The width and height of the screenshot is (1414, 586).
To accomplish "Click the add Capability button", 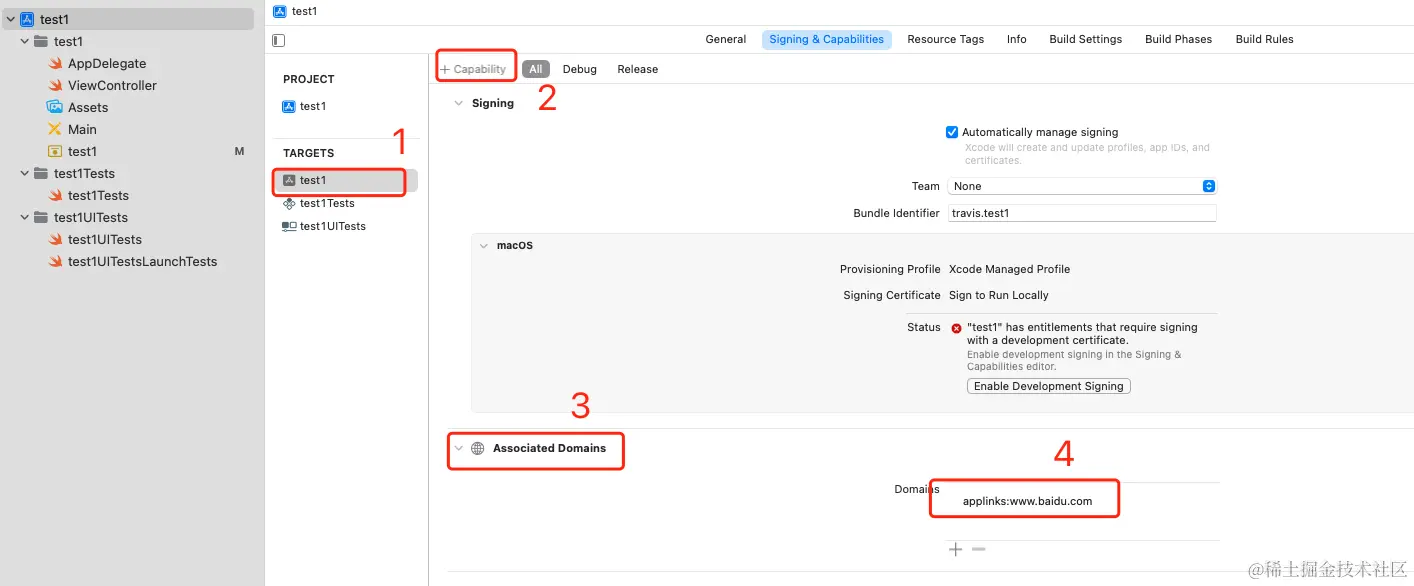I will click(x=474, y=69).
